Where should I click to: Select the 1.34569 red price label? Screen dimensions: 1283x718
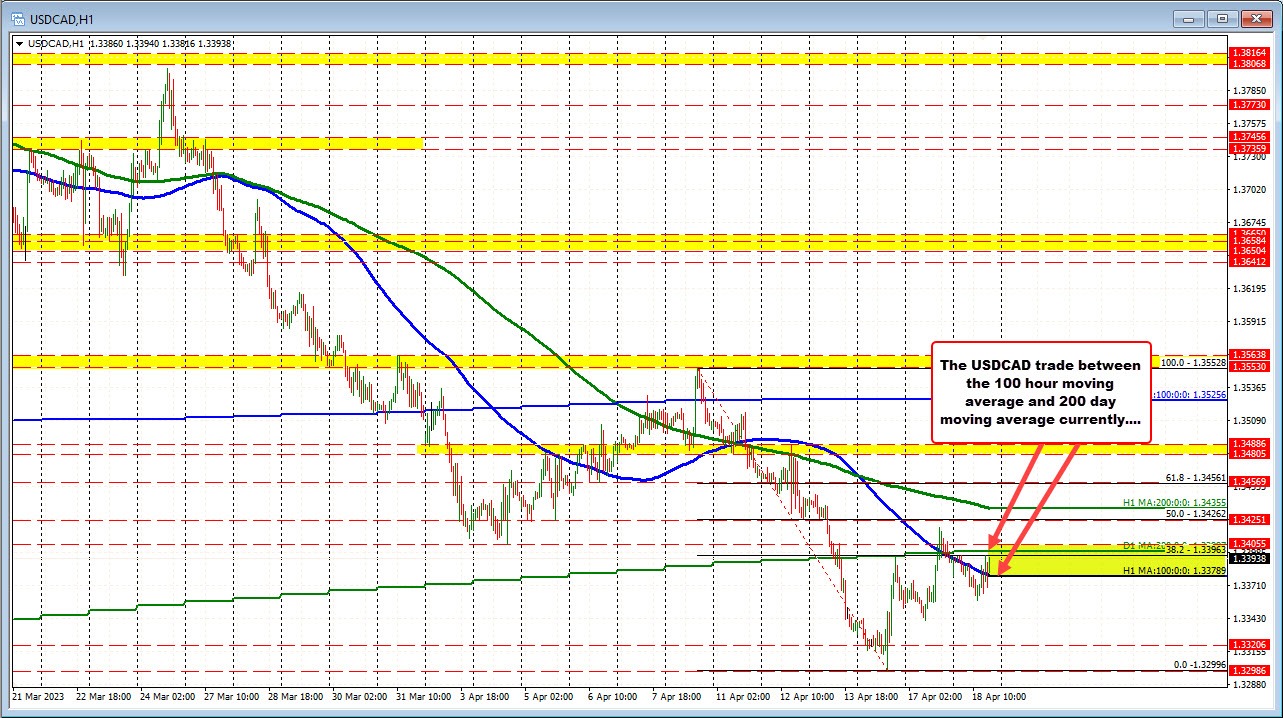1249,482
